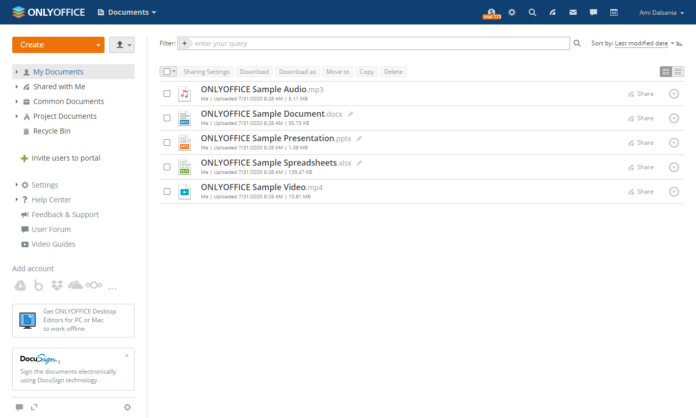Open the Sort by Last modified date dropdown

647,44
